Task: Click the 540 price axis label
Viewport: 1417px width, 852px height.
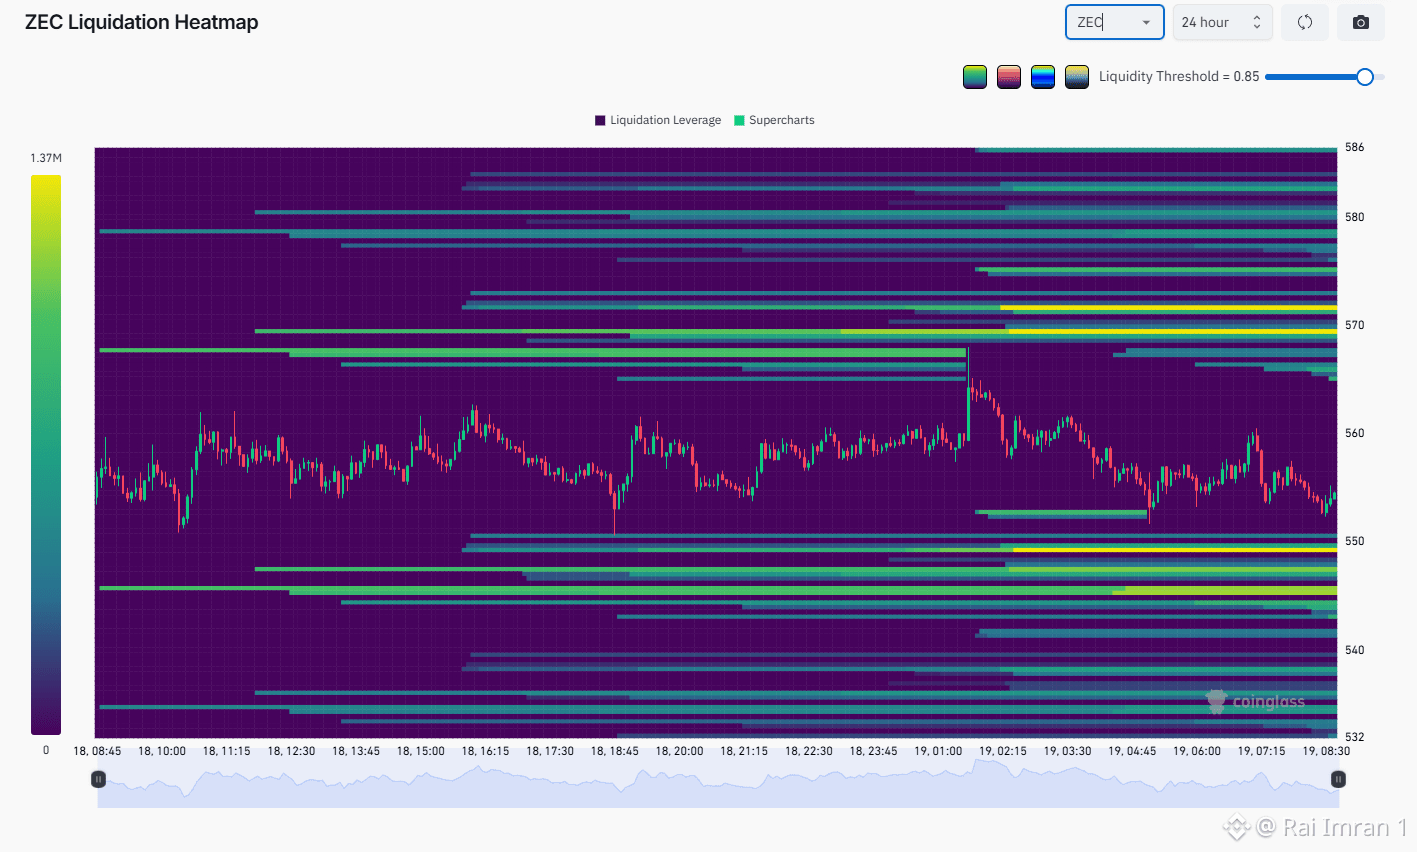Action: [1354, 650]
